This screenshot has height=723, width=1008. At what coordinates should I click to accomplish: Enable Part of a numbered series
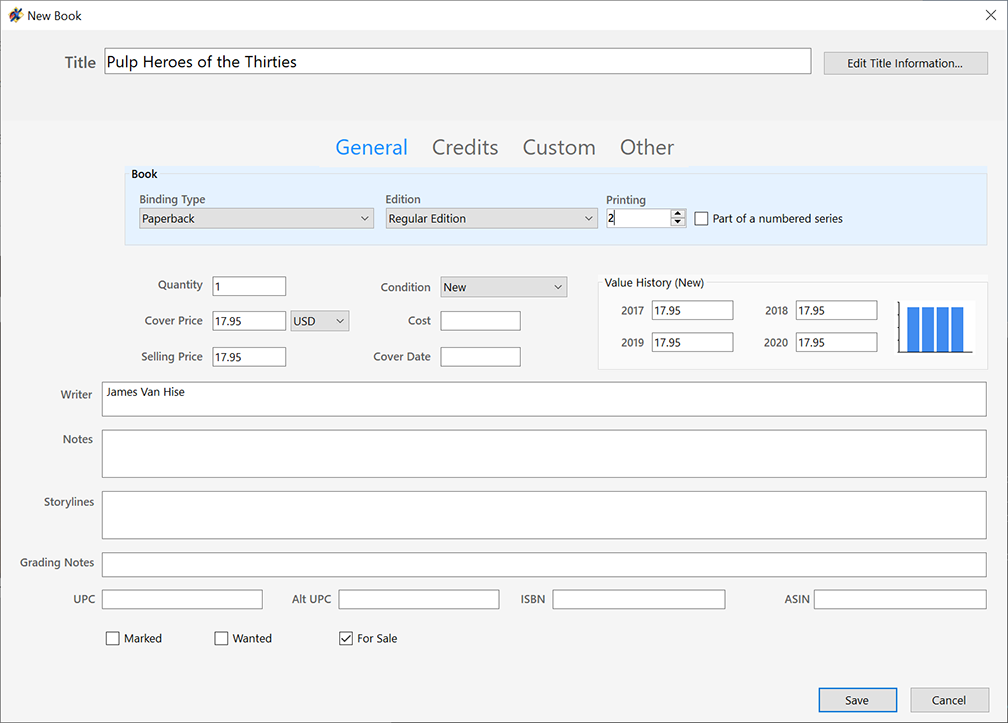click(701, 219)
